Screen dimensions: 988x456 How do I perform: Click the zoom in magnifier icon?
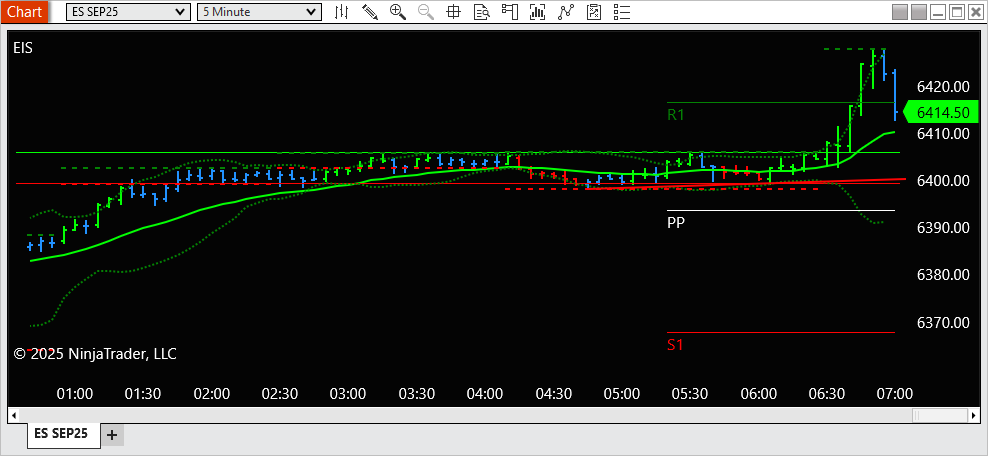(398, 11)
